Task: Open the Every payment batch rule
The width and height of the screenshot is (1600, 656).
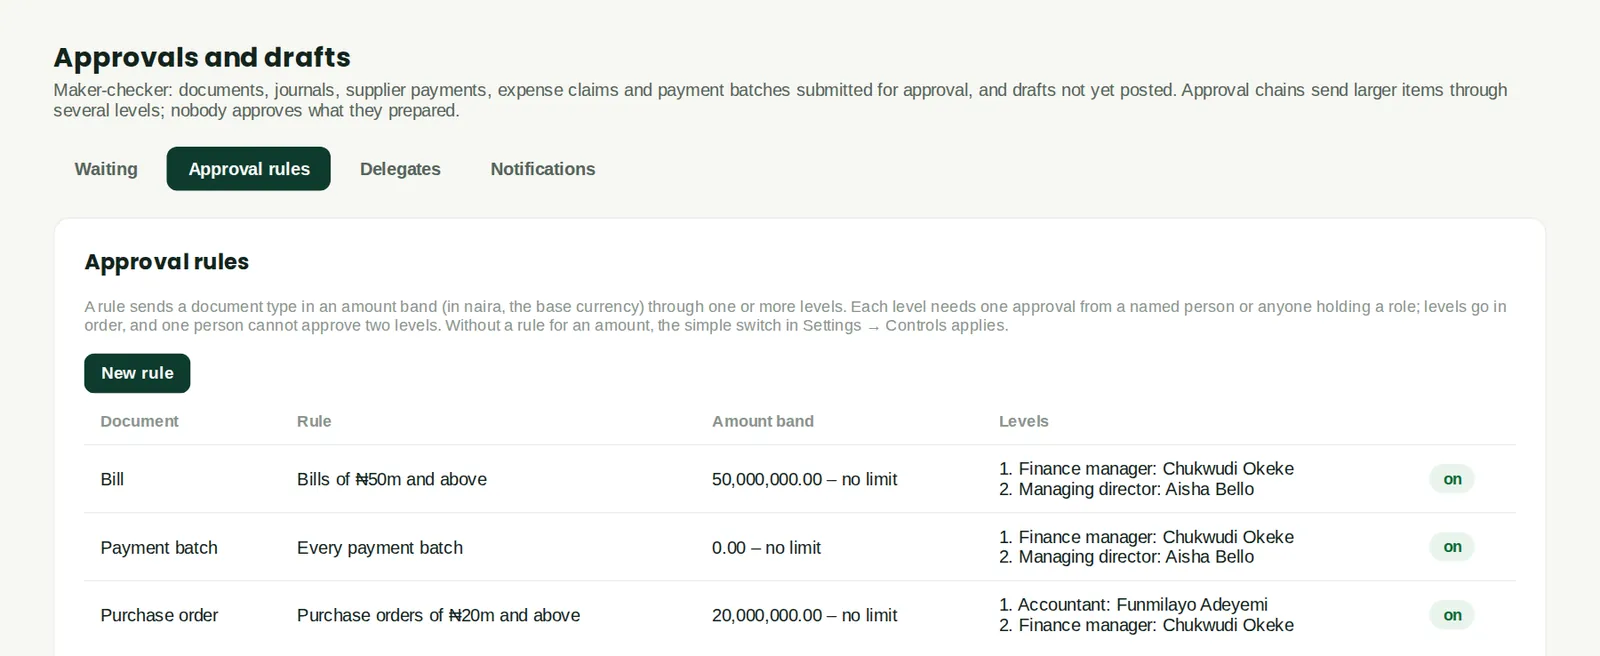Action: click(380, 547)
